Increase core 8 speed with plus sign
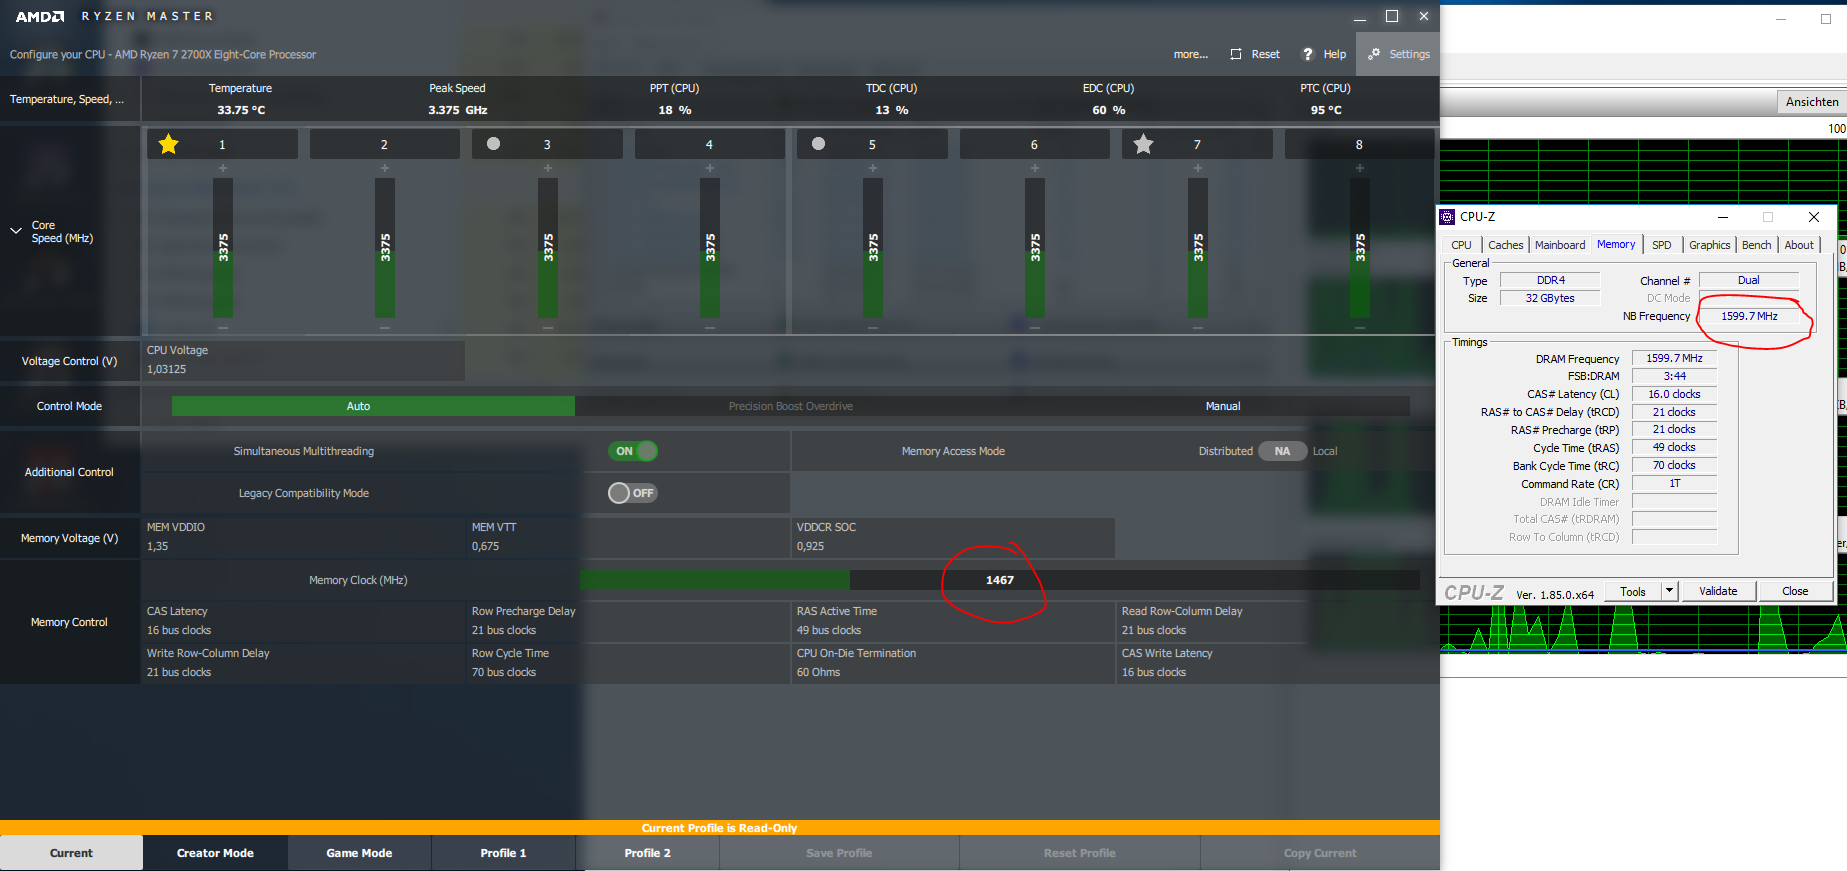Screen dimensions: 1847x871 point(1359,168)
